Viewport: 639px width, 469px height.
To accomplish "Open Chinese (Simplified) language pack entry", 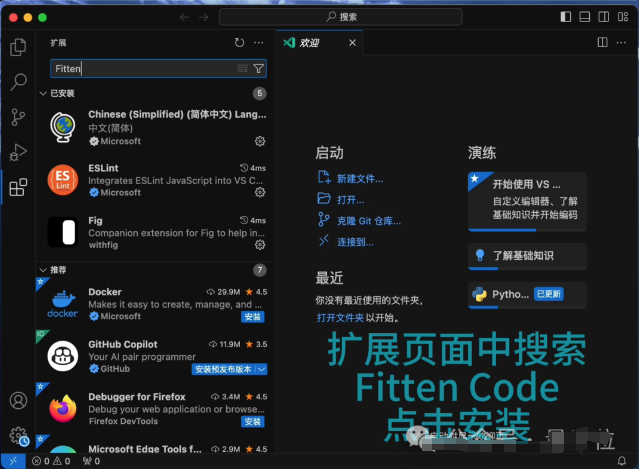I will tap(156, 128).
